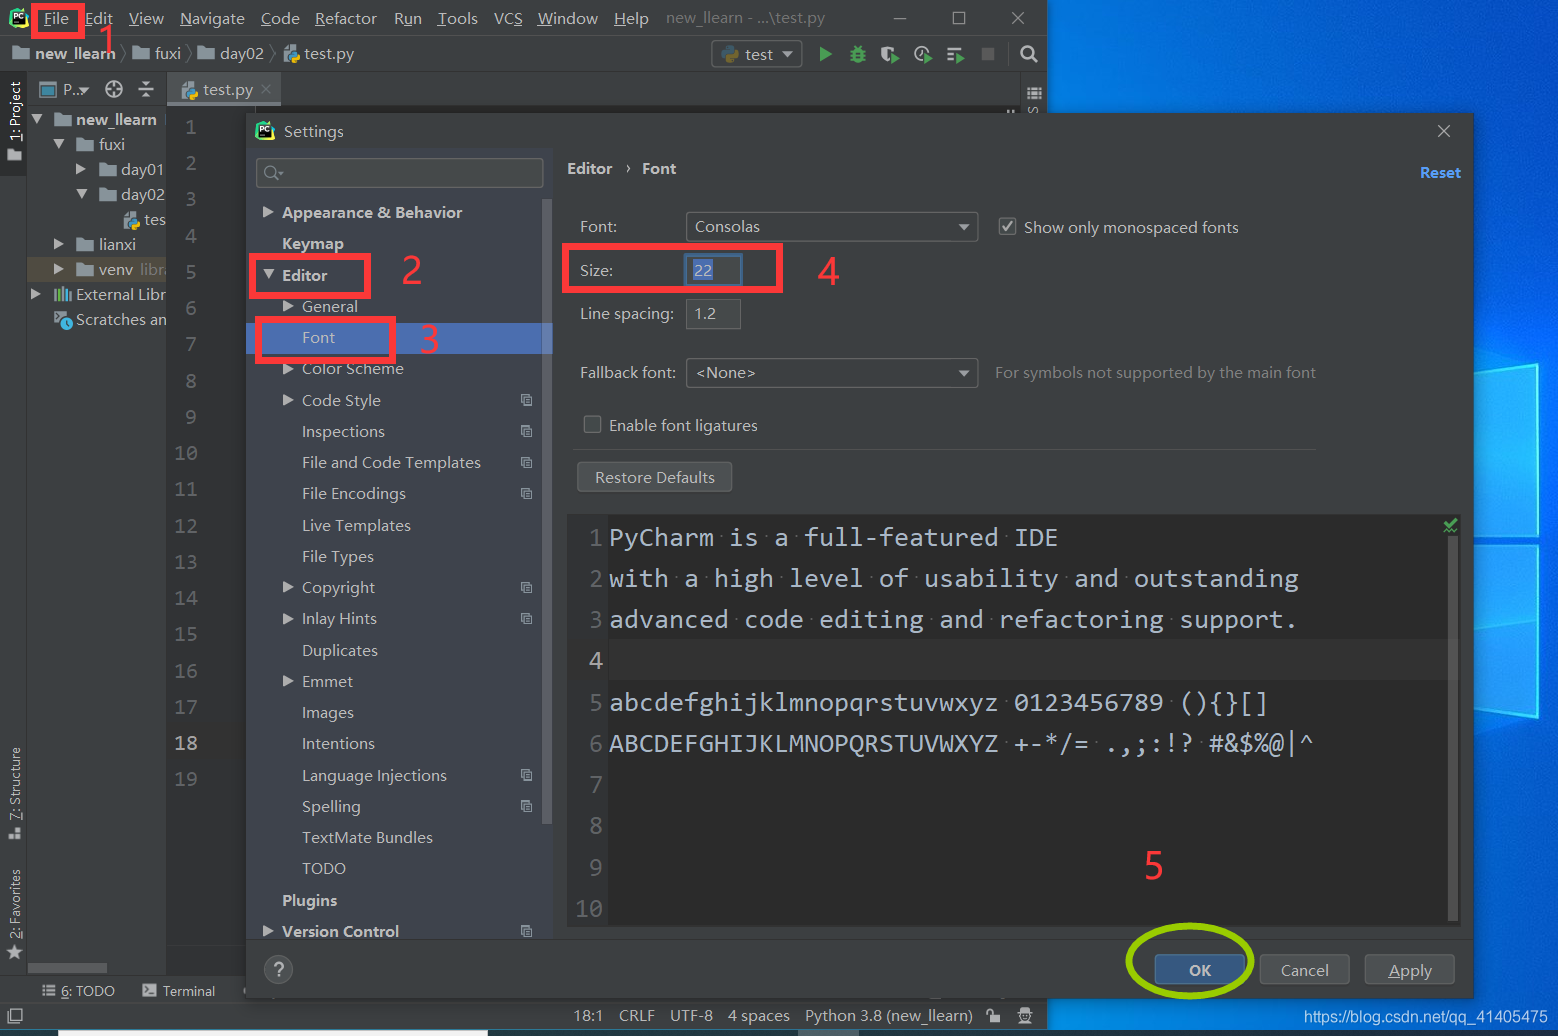
Task: Open the test run configuration dropdown
Action: [x=757, y=54]
